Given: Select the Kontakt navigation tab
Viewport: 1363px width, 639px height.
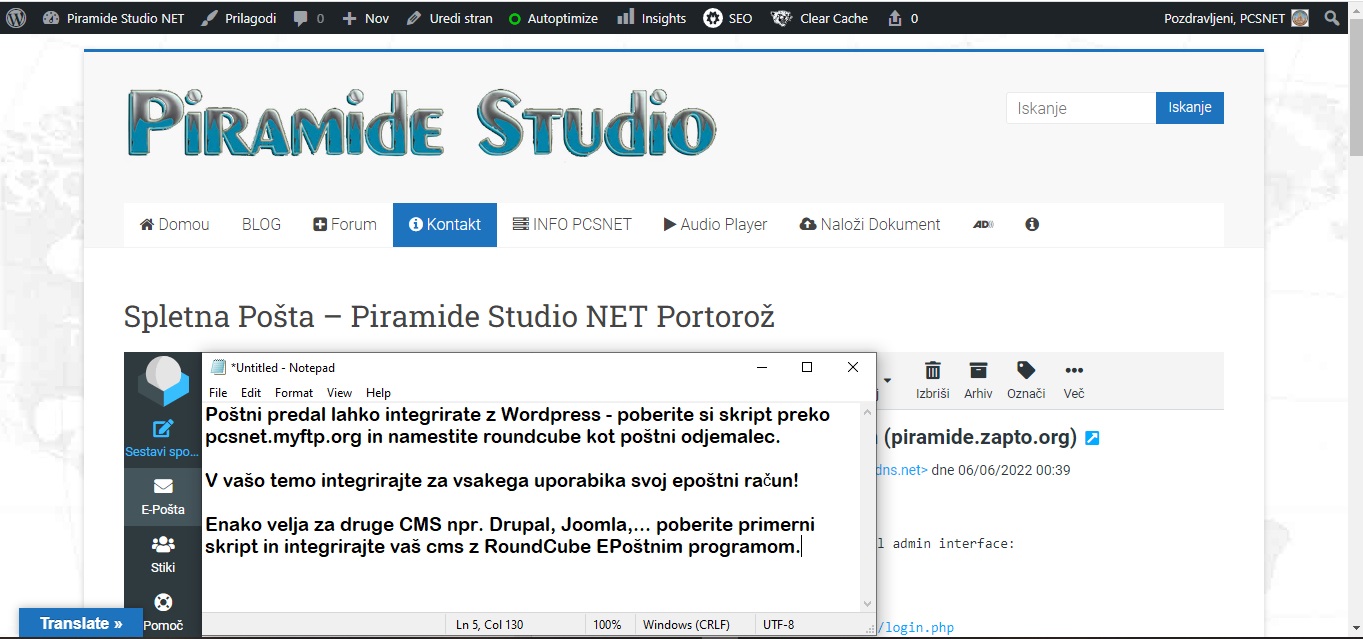Looking at the screenshot, I should point(445,224).
